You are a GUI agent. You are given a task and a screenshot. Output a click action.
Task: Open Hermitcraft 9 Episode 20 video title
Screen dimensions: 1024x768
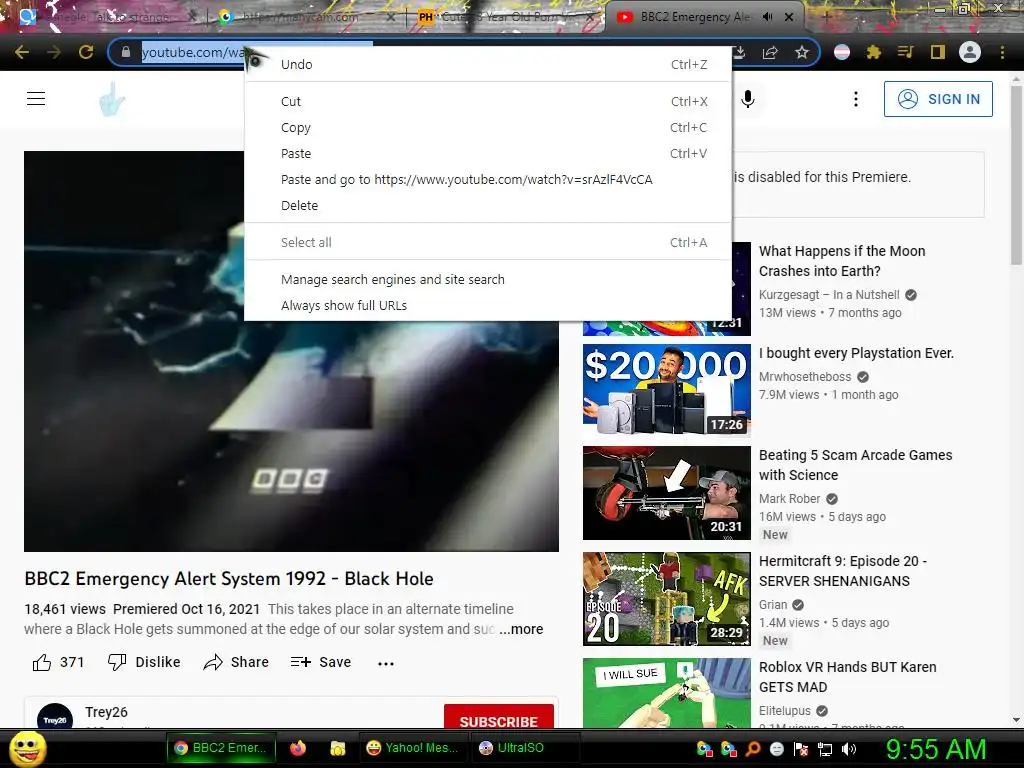pyautogui.click(x=842, y=571)
